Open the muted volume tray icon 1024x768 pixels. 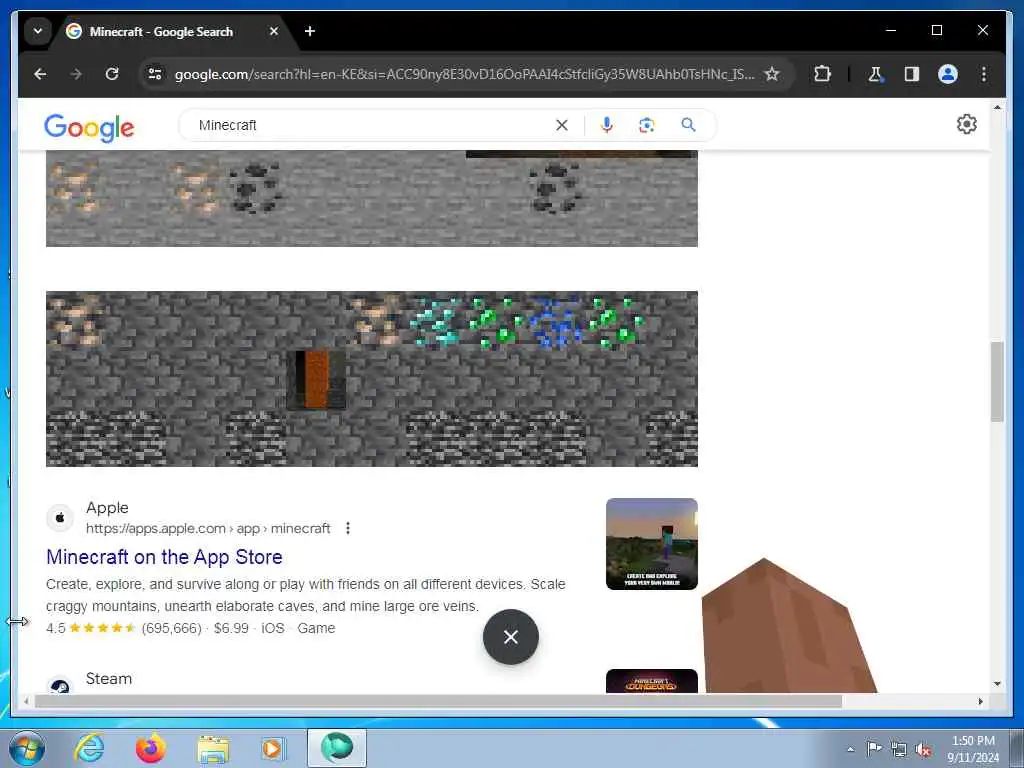tap(923, 749)
